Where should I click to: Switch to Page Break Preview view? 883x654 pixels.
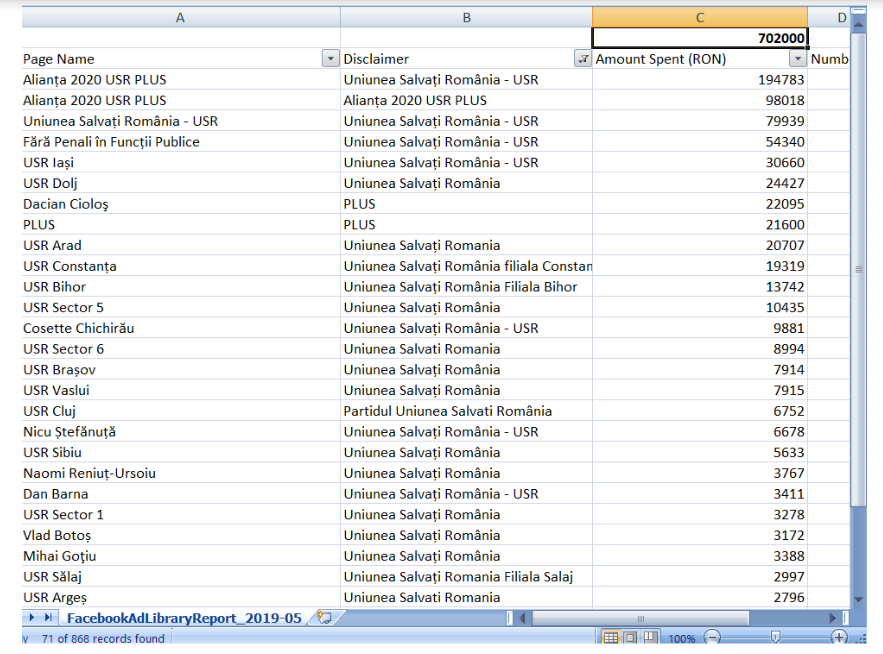click(x=650, y=638)
